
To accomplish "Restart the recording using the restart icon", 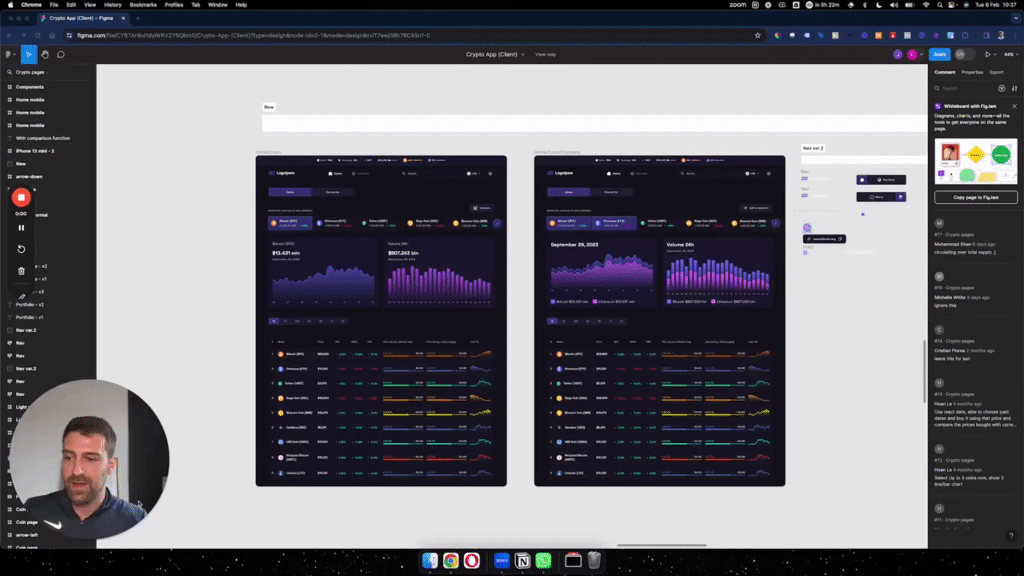I will (x=21, y=248).
